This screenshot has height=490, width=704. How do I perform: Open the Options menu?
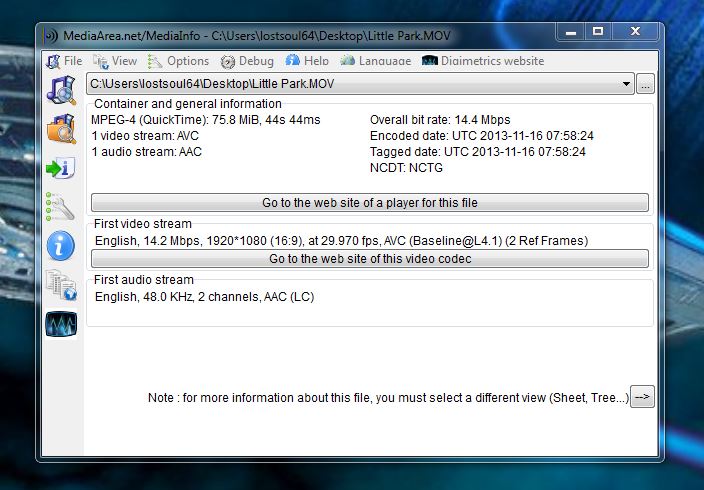pyautogui.click(x=178, y=61)
